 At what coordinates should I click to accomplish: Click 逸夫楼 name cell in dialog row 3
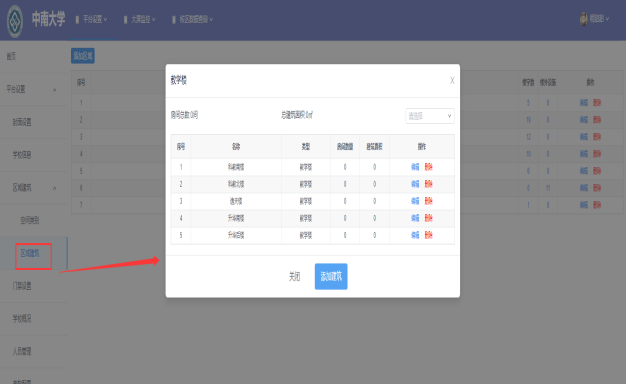(236, 201)
